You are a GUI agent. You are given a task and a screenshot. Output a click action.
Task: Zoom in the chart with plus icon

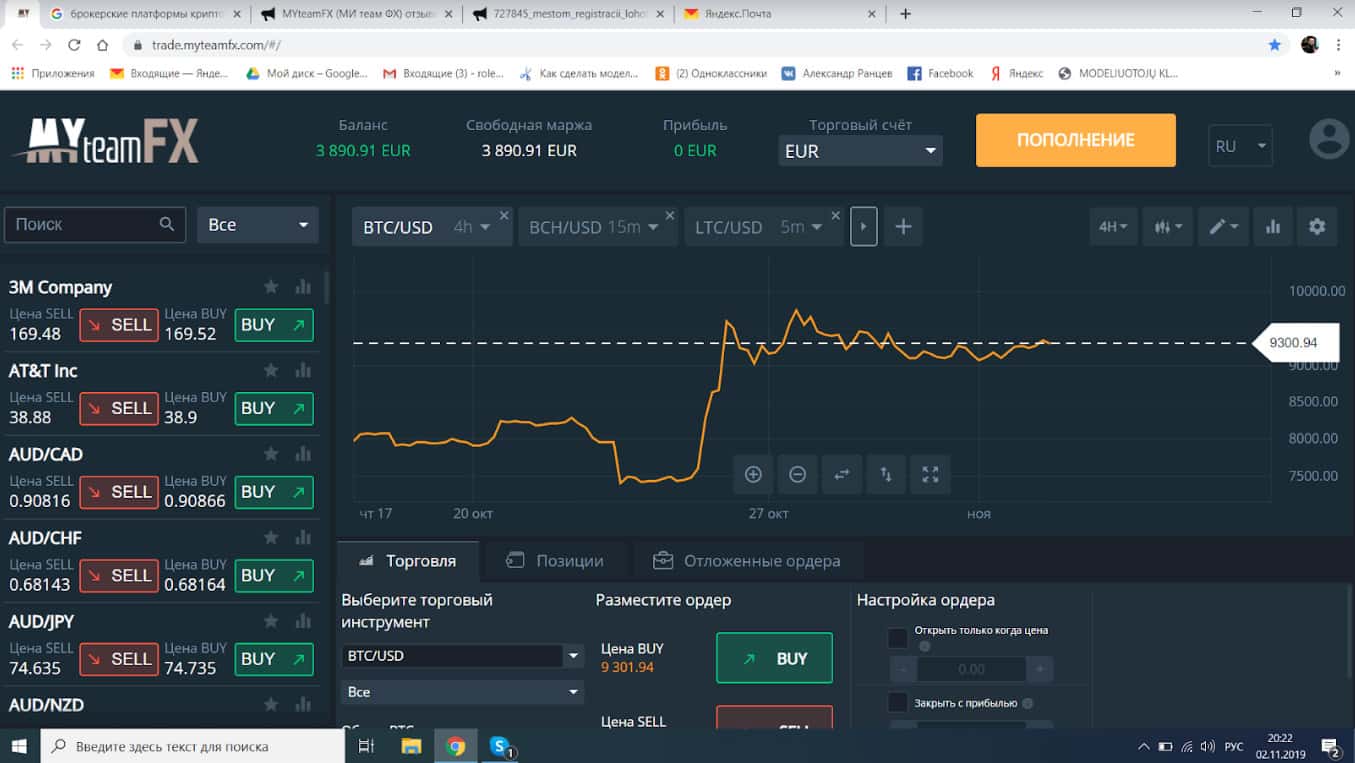753,475
